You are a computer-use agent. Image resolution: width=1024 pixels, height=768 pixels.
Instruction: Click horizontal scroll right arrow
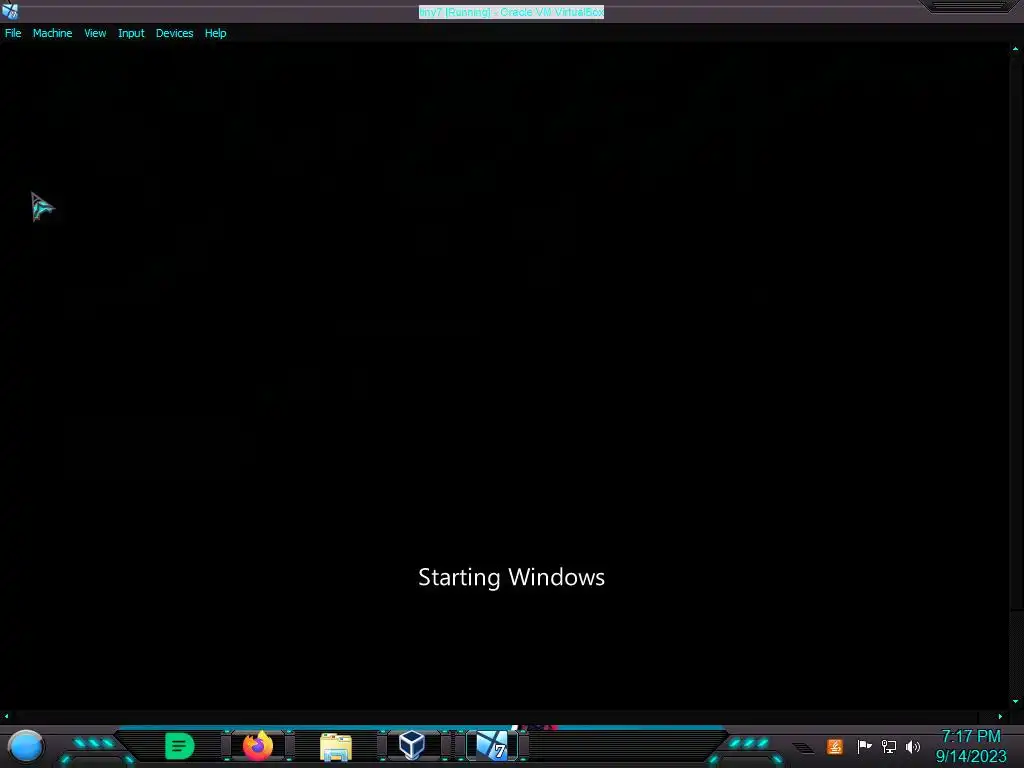[x=1000, y=716]
